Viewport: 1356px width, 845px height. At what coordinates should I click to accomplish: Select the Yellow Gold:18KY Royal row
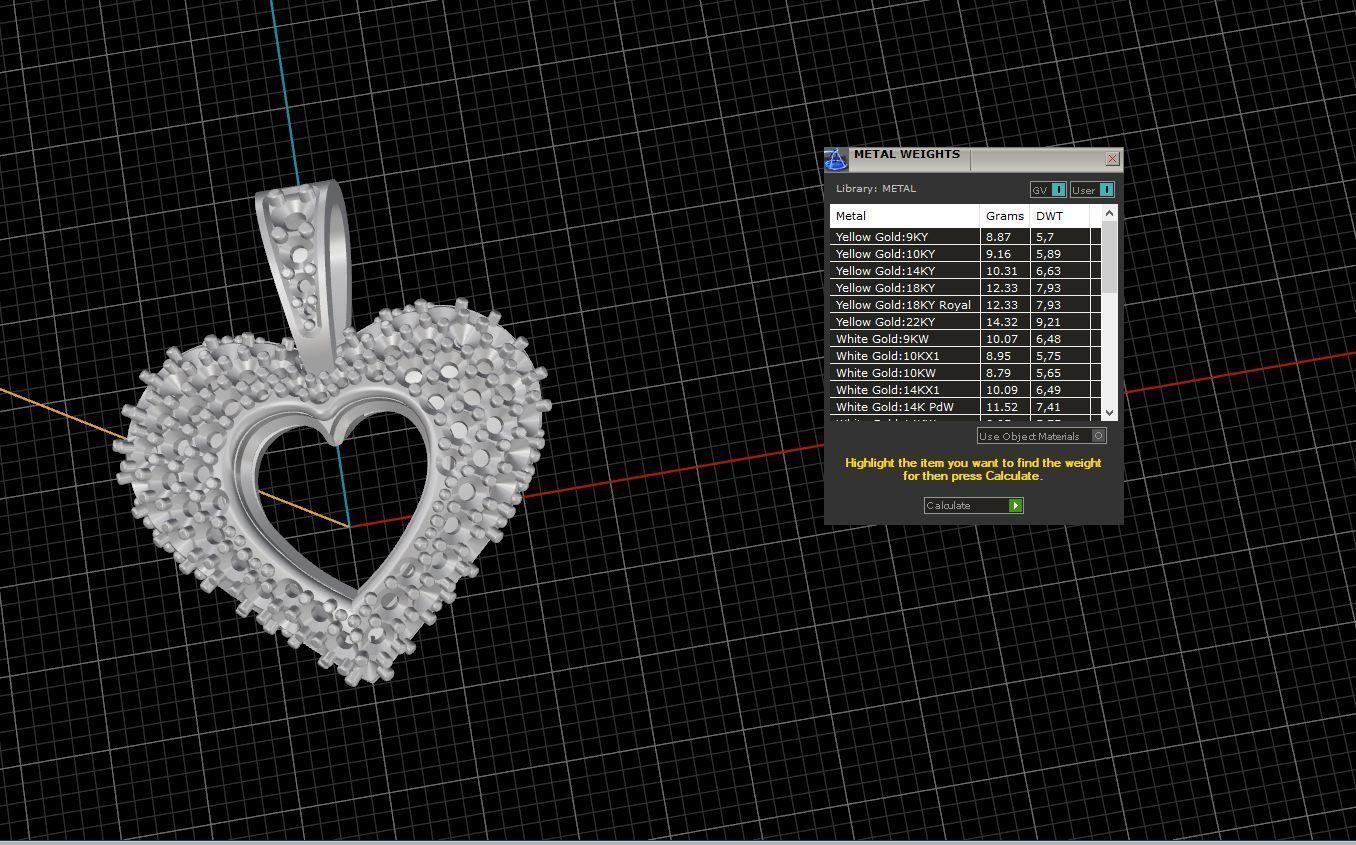pyautogui.click(x=965, y=305)
